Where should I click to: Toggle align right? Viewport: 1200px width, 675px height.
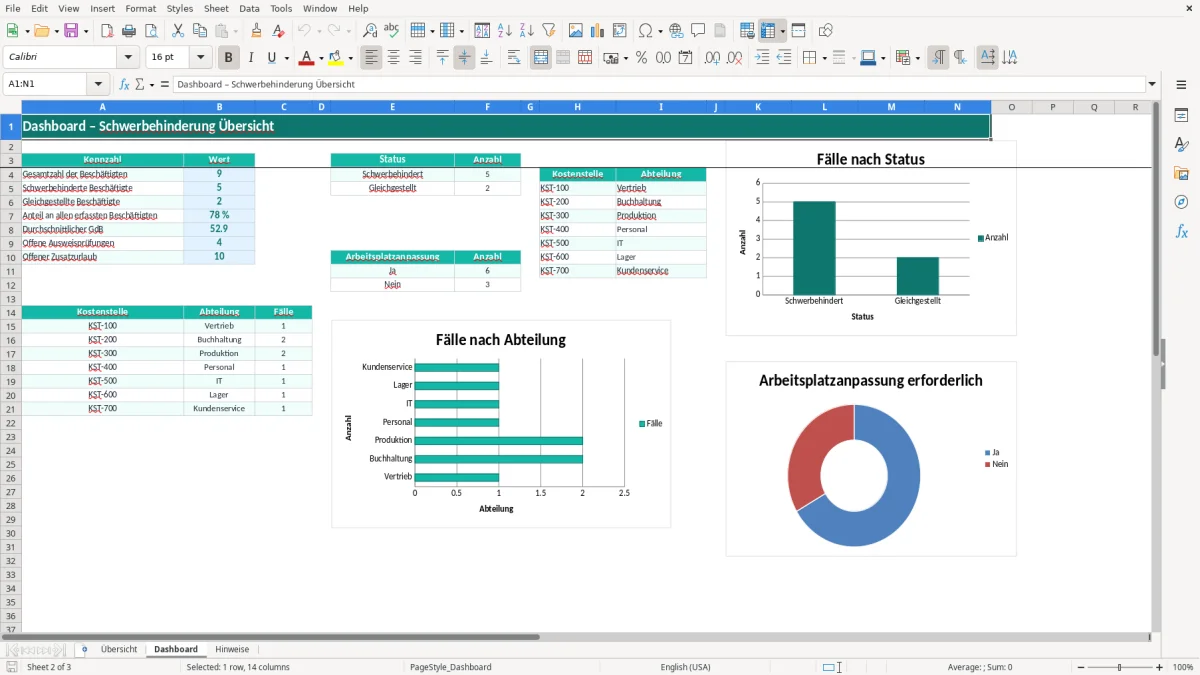pos(416,58)
